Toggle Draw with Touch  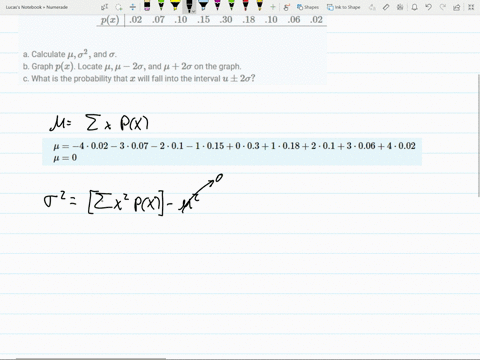click(x=286, y=7)
